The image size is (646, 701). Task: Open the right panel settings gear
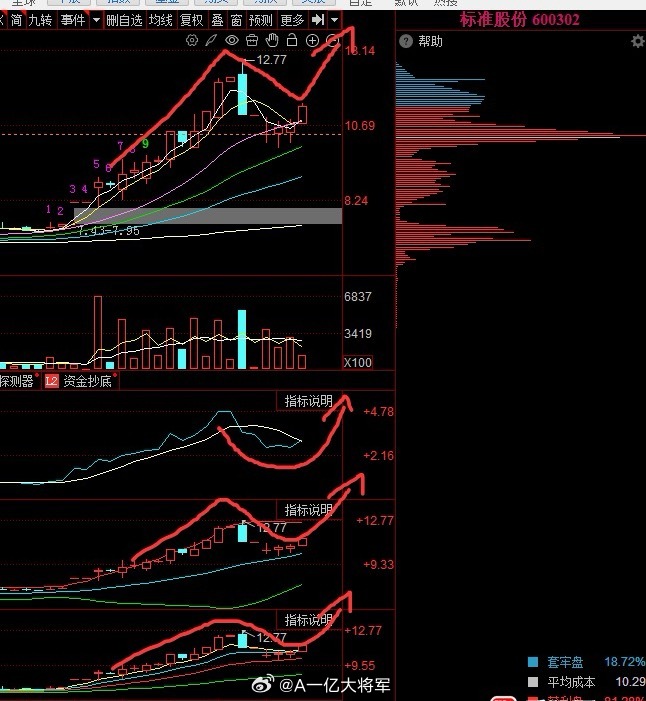[x=638, y=42]
